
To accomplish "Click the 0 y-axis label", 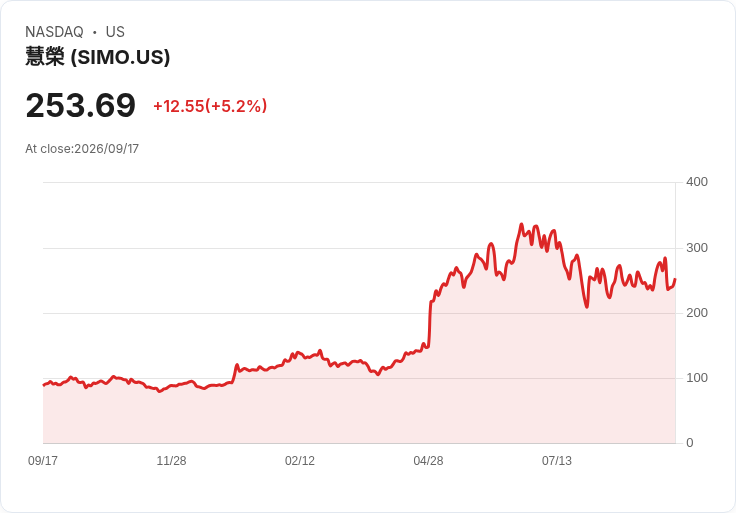I will point(690,443).
